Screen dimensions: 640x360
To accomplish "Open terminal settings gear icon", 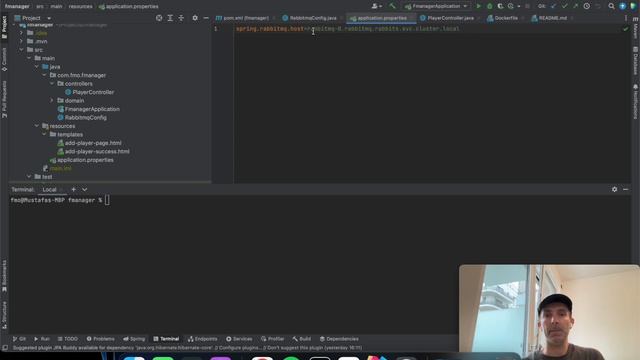I will tap(614, 189).
